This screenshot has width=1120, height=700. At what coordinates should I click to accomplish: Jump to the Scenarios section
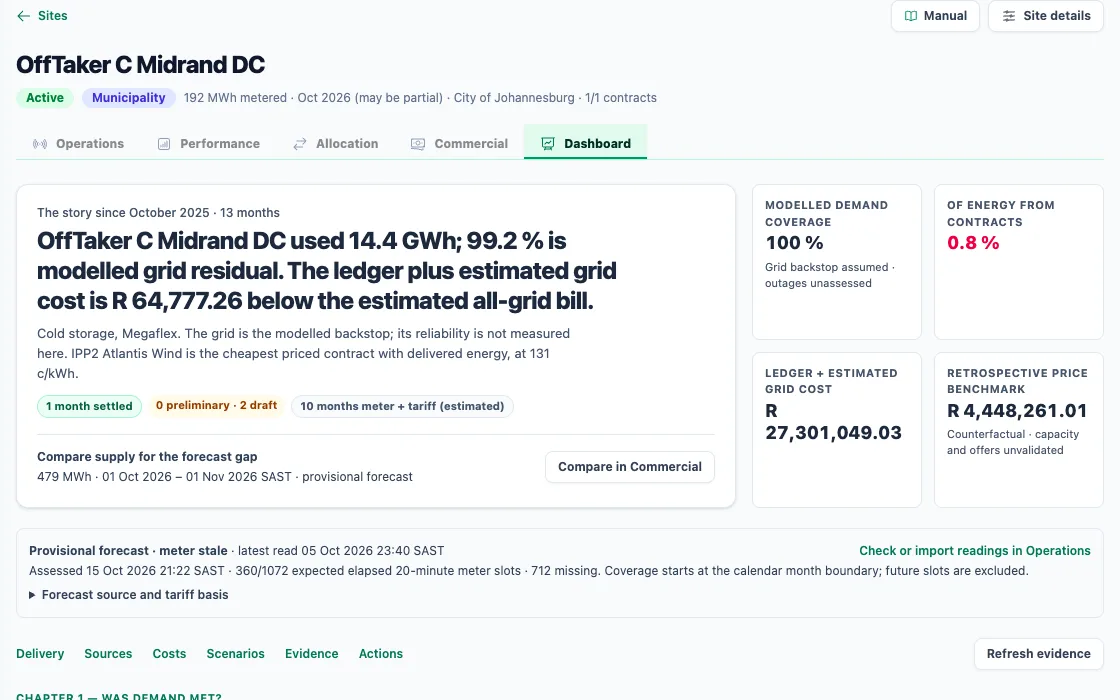[235, 654]
